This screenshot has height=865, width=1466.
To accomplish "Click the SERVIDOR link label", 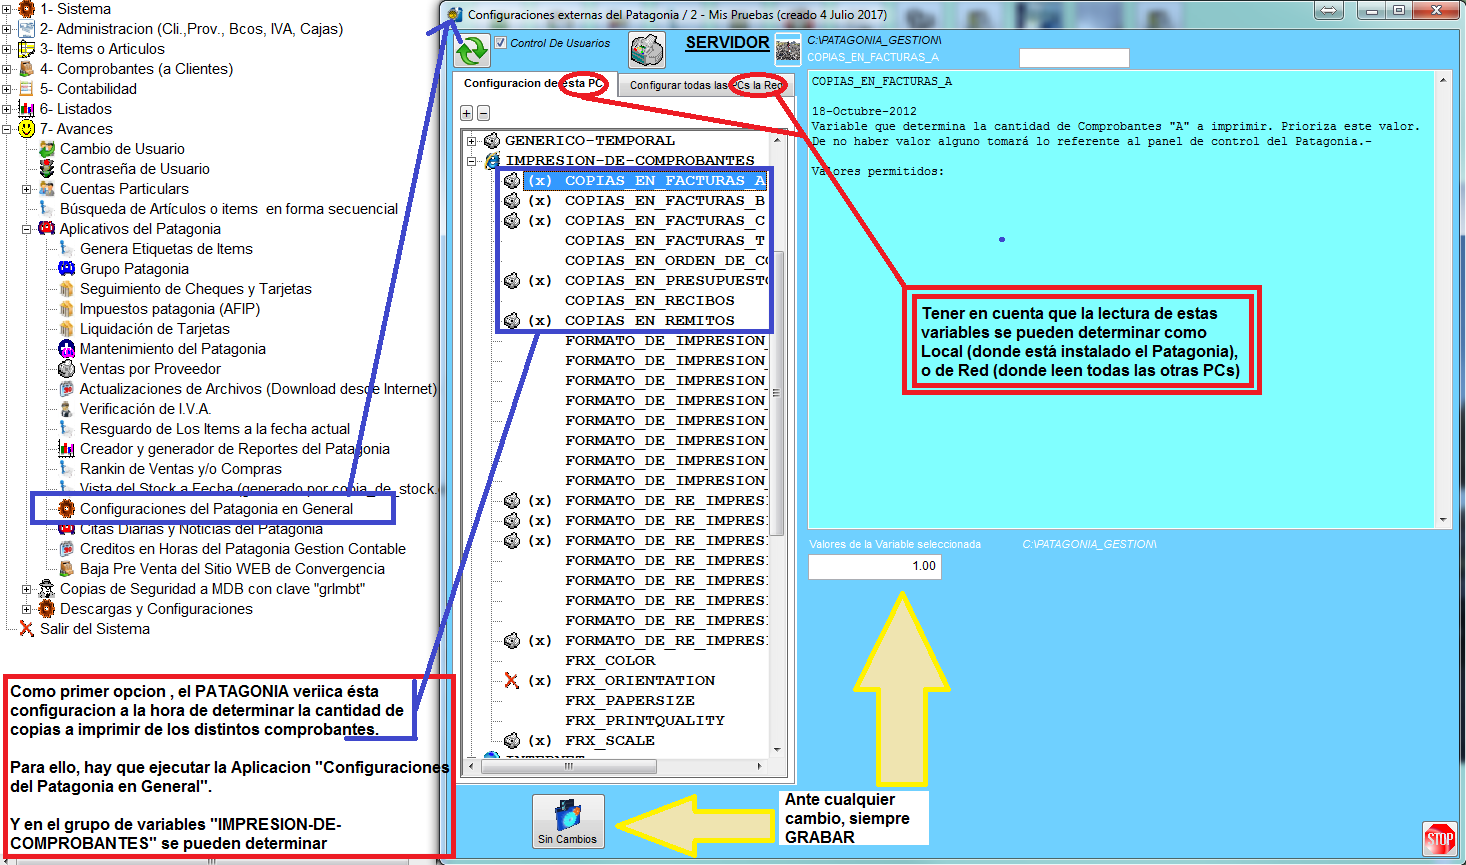I will pyautogui.click(x=727, y=42).
